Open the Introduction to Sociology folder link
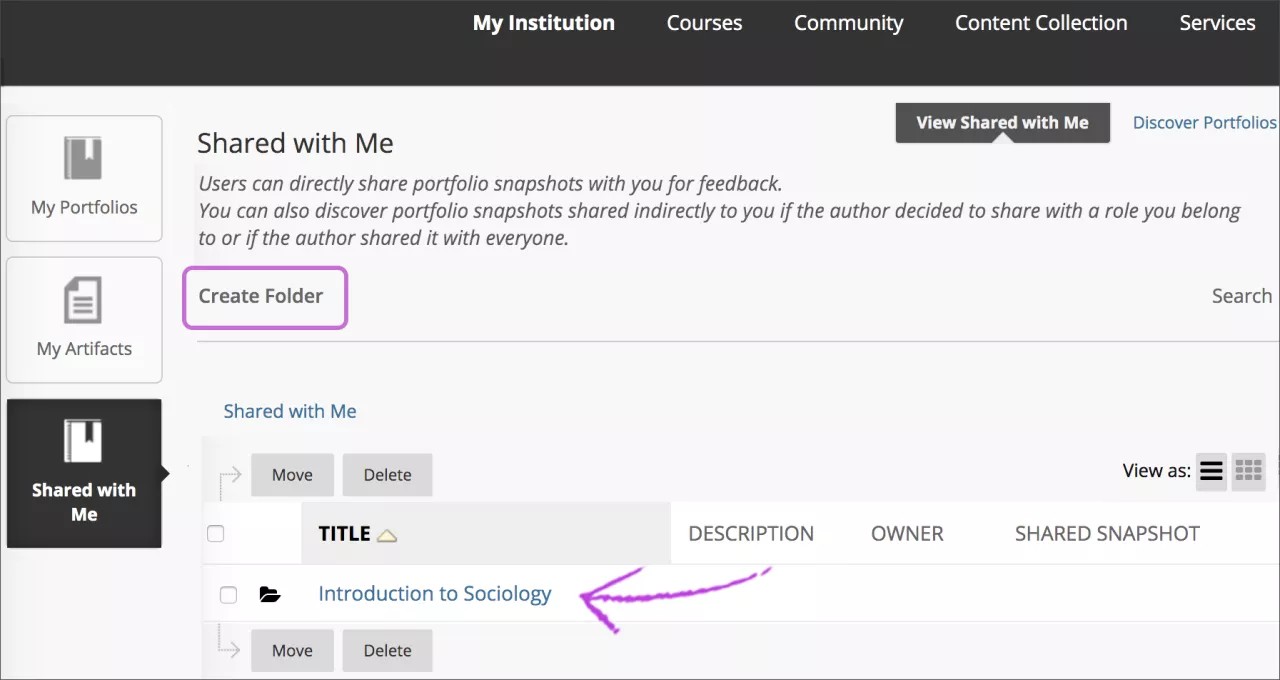The width and height of the screenshot is (1280, 680). pyautogui.click(x=435, y=593)
